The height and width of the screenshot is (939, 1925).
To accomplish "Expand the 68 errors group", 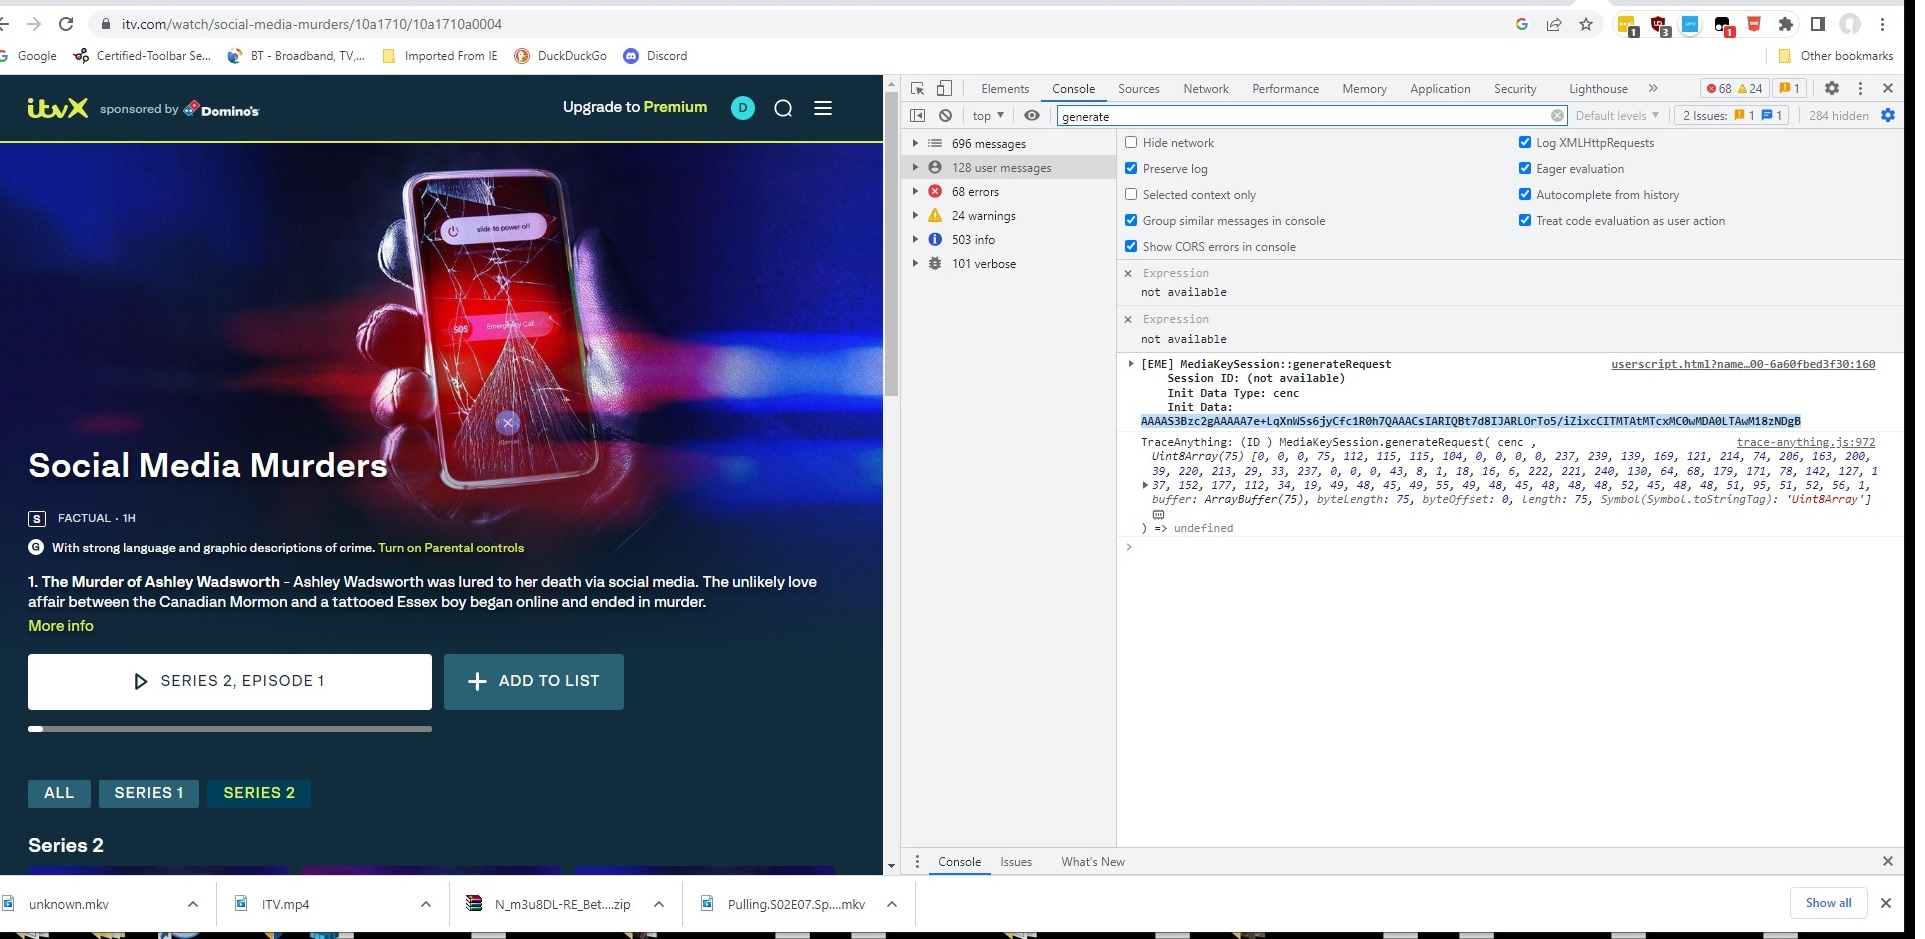I will pyautogui.click(x=915, y=191).
